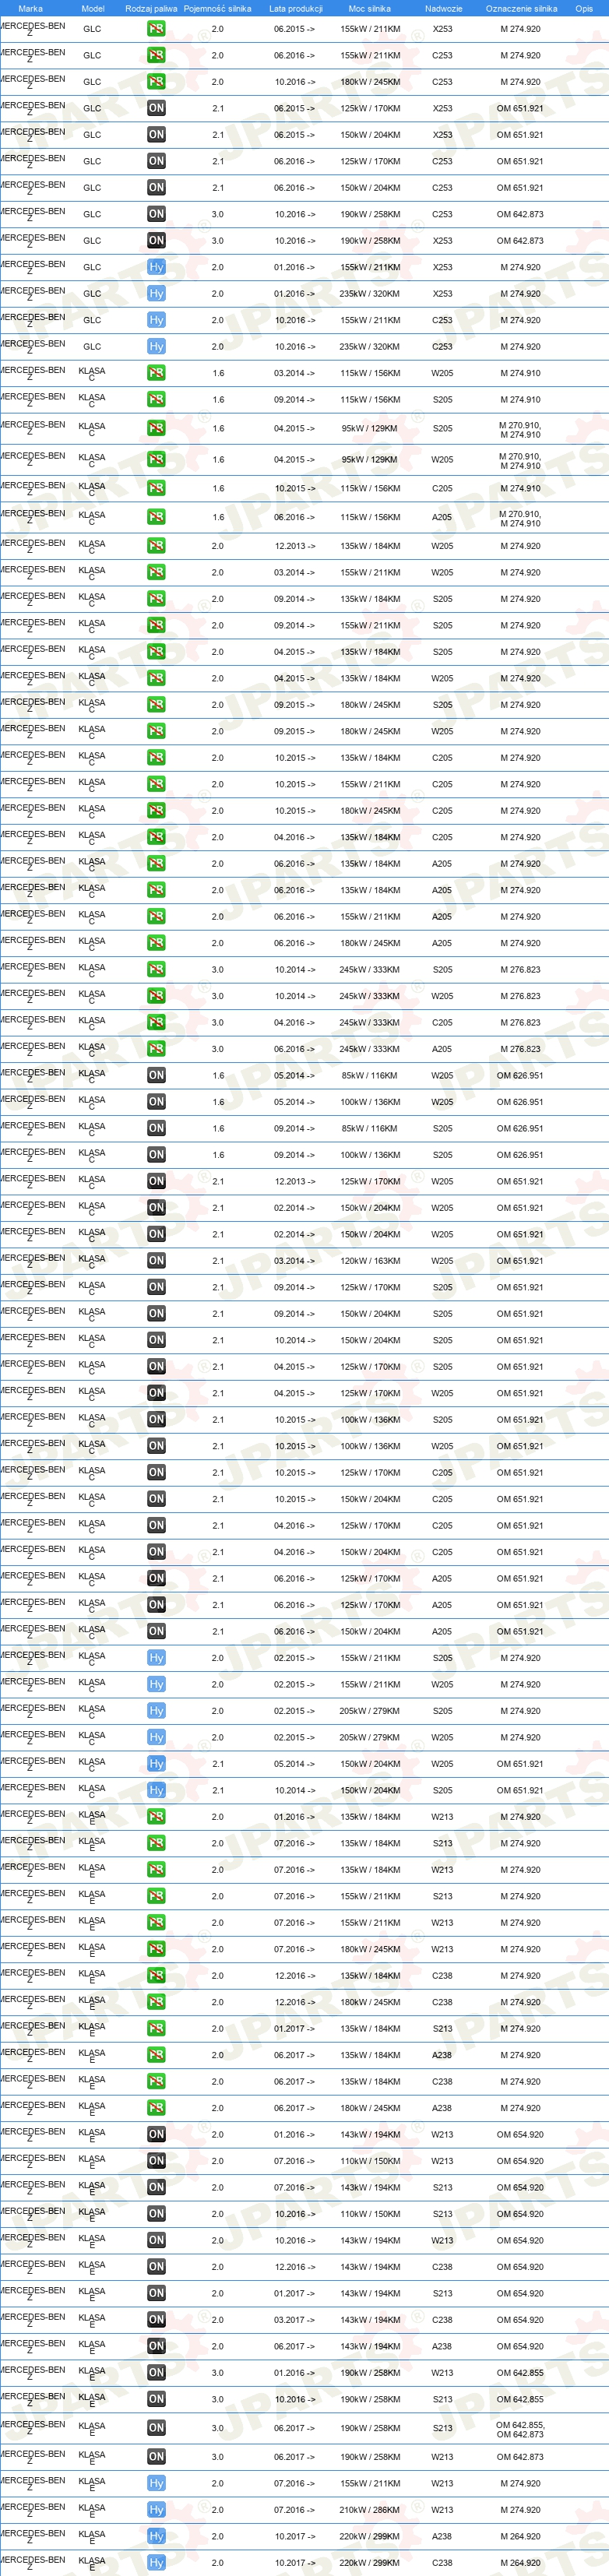Click the Lata produkcji column header

click(295, 8)
